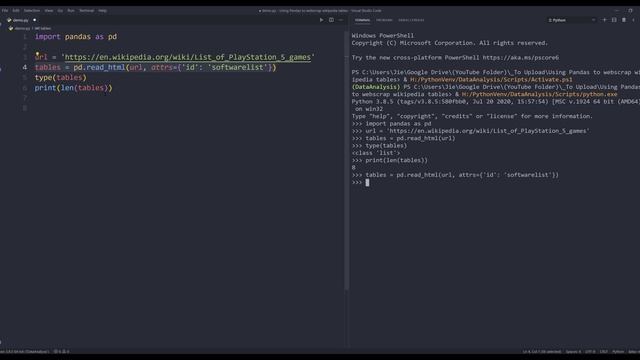Click the UTF-8 encoding status entry
Image resolution: width=640 pixels, height=360 pixels.
(590, 351)
